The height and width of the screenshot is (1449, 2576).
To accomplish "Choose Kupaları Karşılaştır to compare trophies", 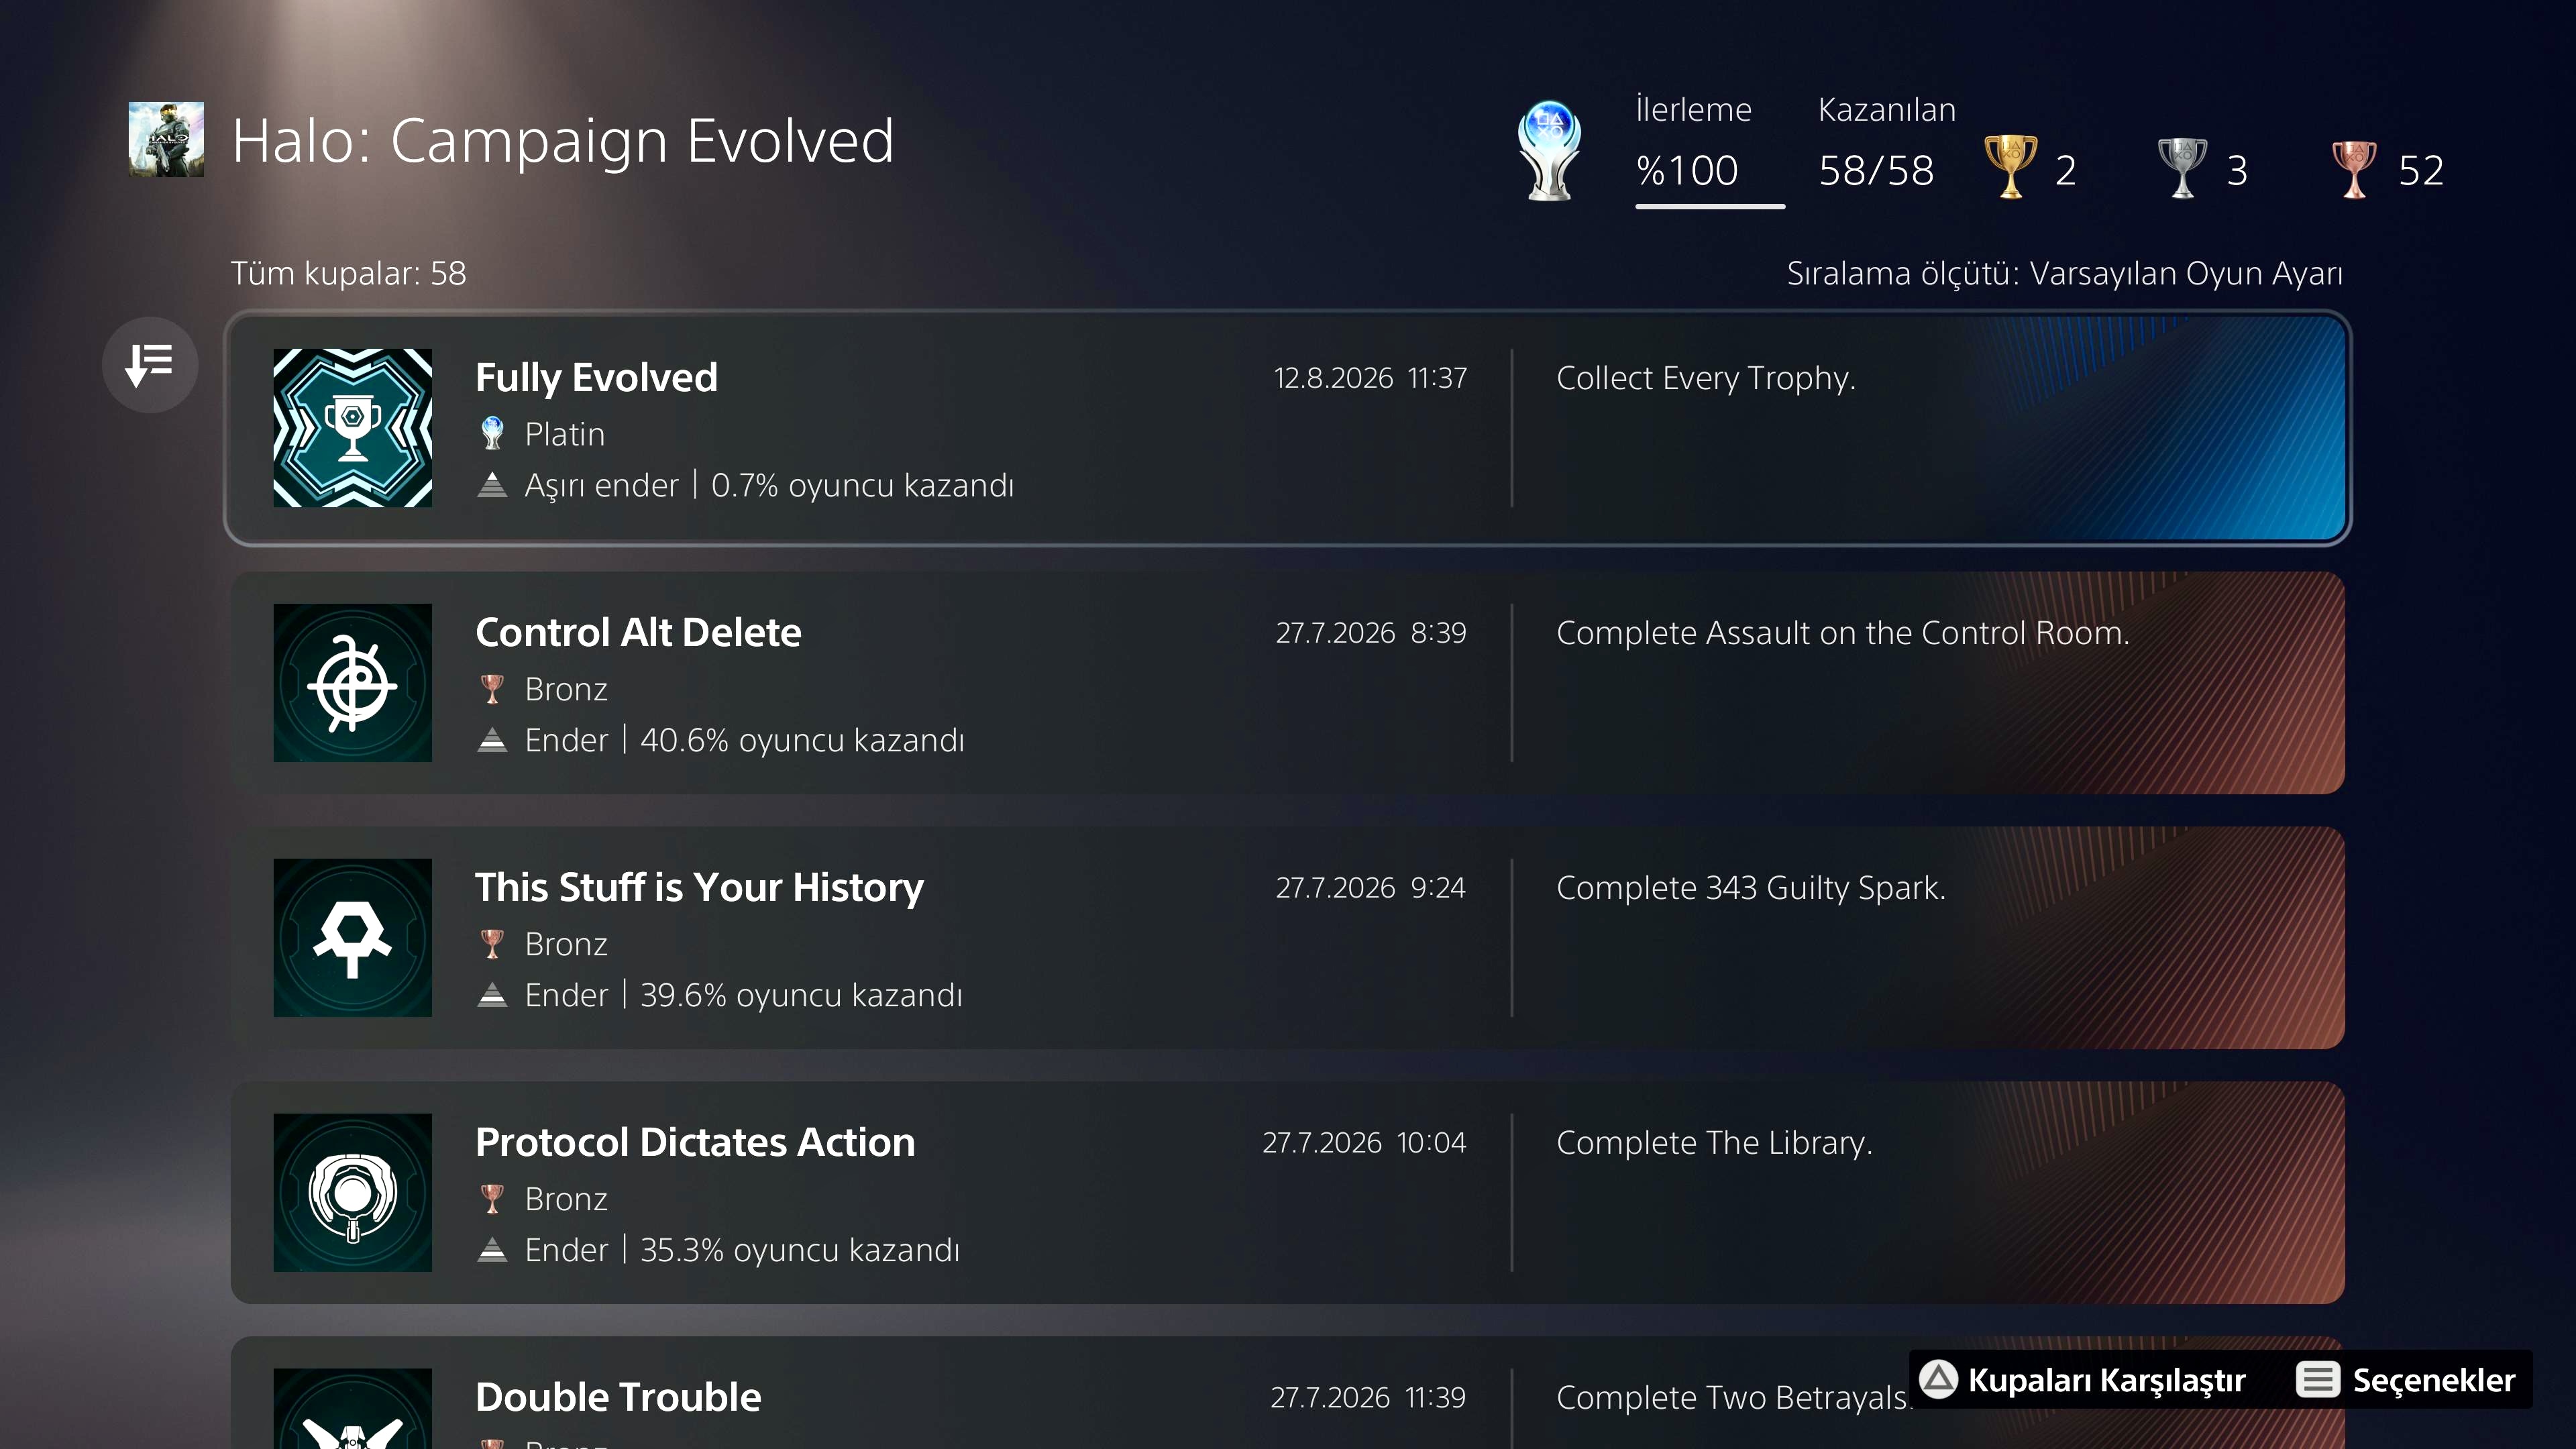I will click(x=2084, y=1380).
